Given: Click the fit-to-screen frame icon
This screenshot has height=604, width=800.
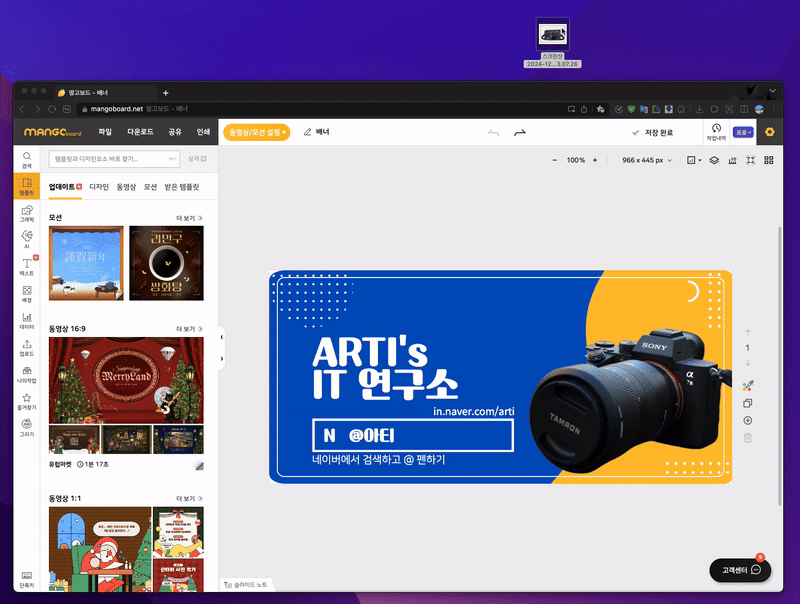Looking at the screenshot, I should point(751,160).
